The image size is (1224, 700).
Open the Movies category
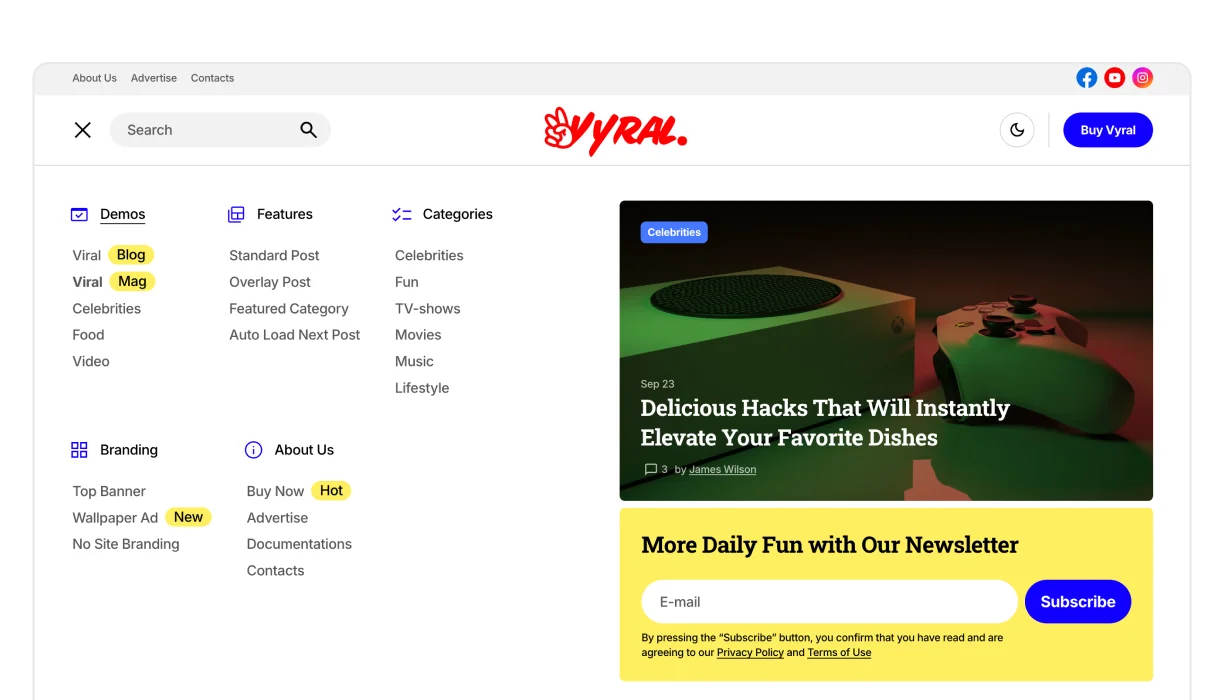click(x=418, y=335)
